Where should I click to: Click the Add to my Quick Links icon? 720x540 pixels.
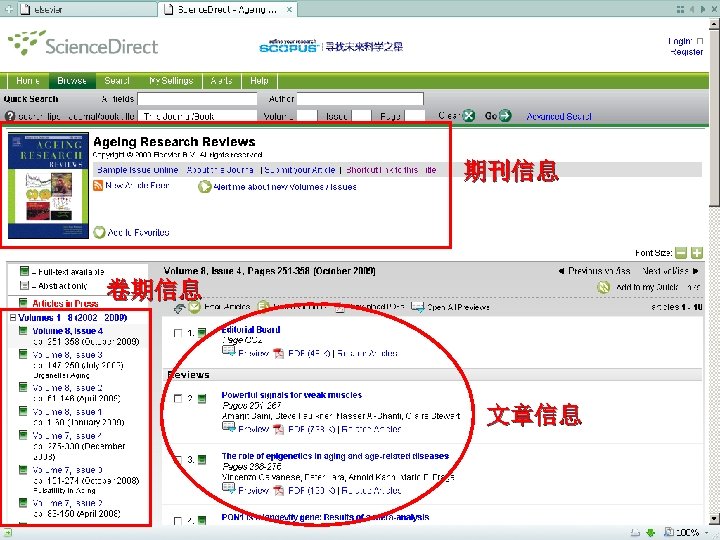pos(603,287)
